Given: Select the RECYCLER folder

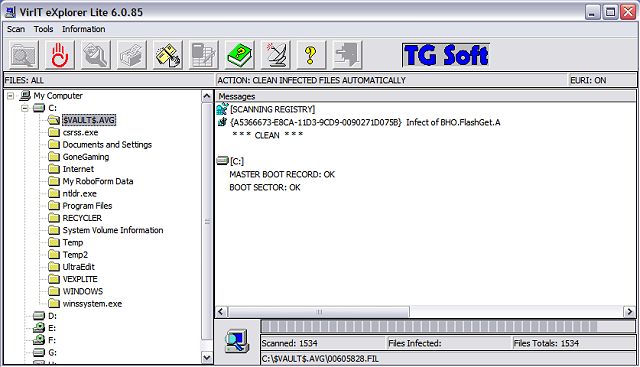Looking at the screenshot, I should (x=82, y=218).
